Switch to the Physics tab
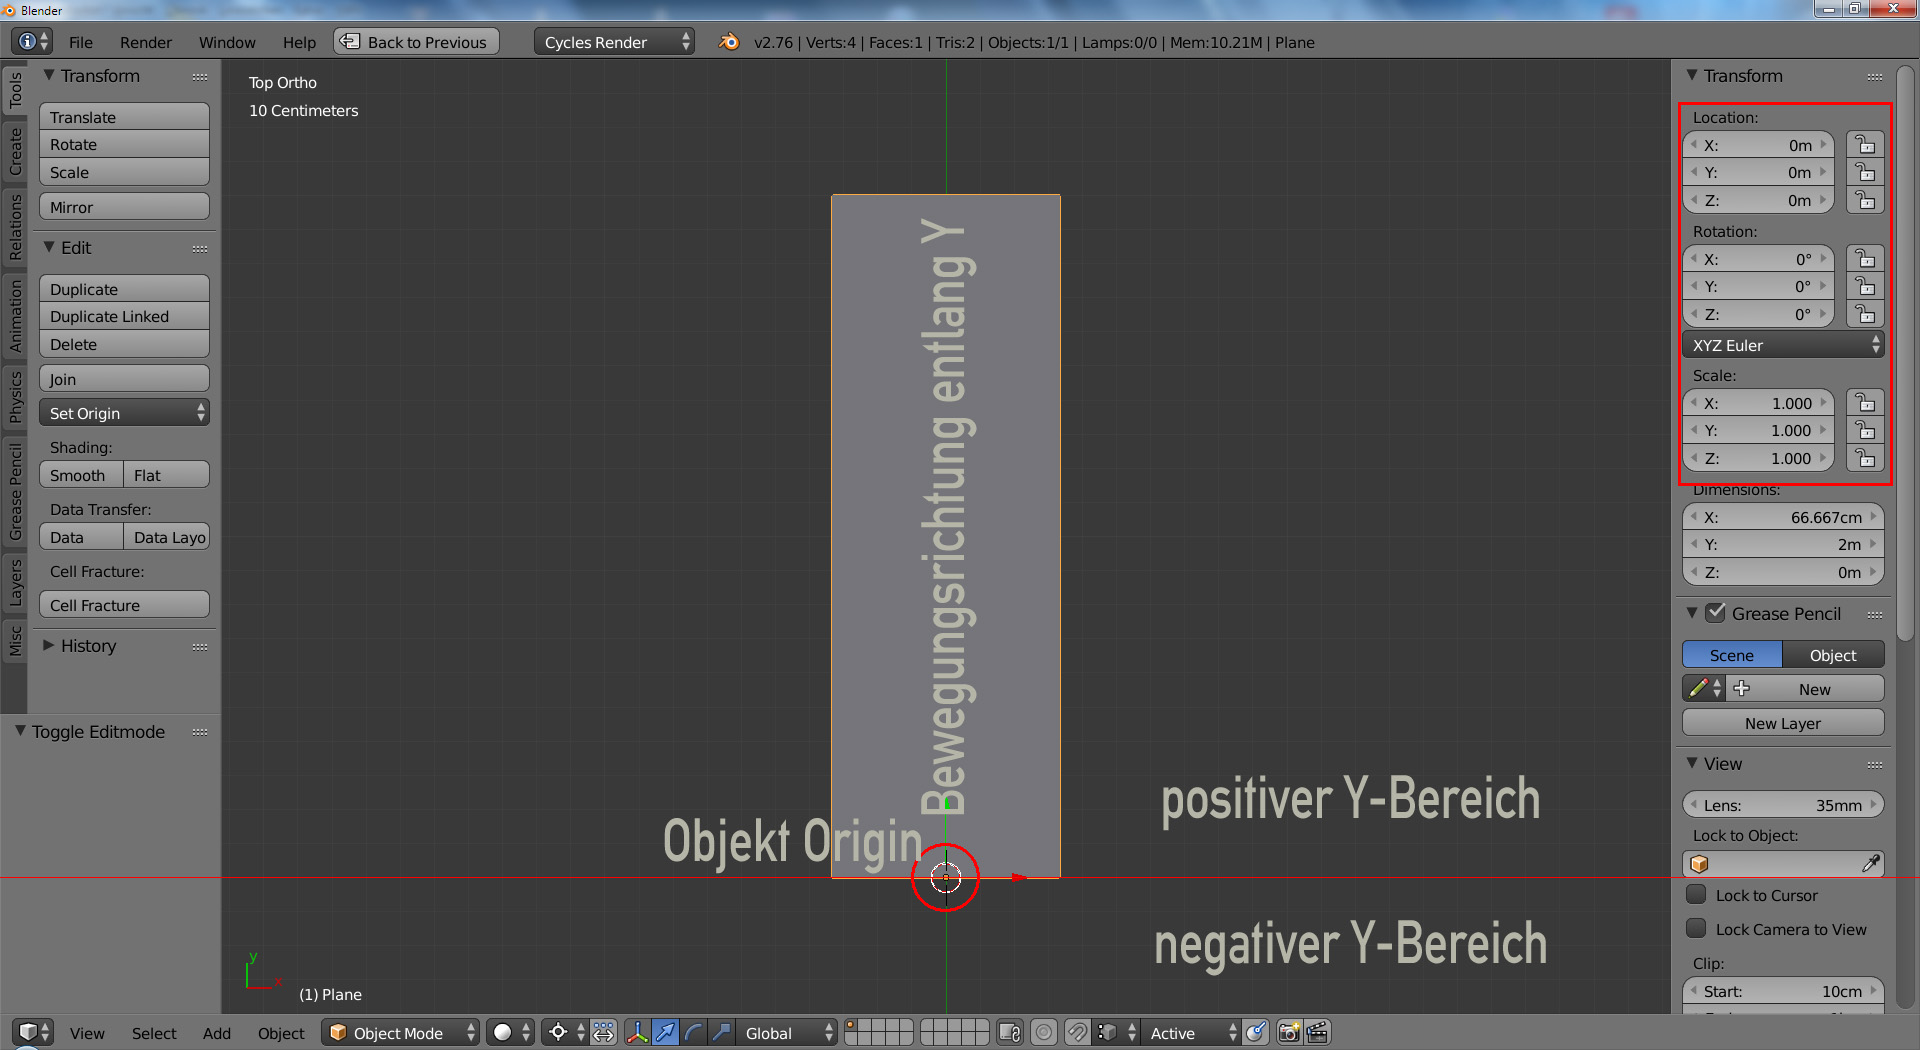Image resolution: width=1920 pixels, height=1050 pixels. (x=15, y=396)
